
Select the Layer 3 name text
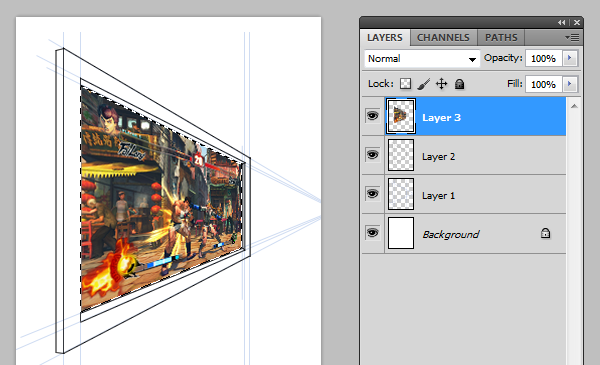441,117
